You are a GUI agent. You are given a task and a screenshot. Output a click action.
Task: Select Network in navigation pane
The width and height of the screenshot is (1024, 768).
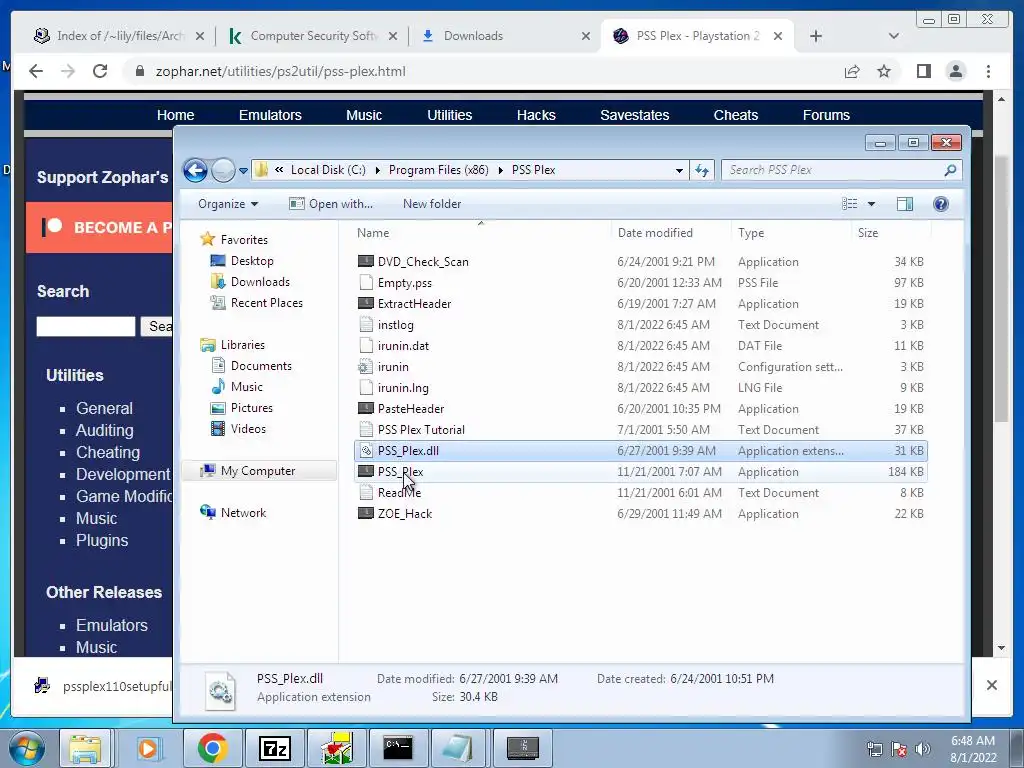(x=243, y=513)
